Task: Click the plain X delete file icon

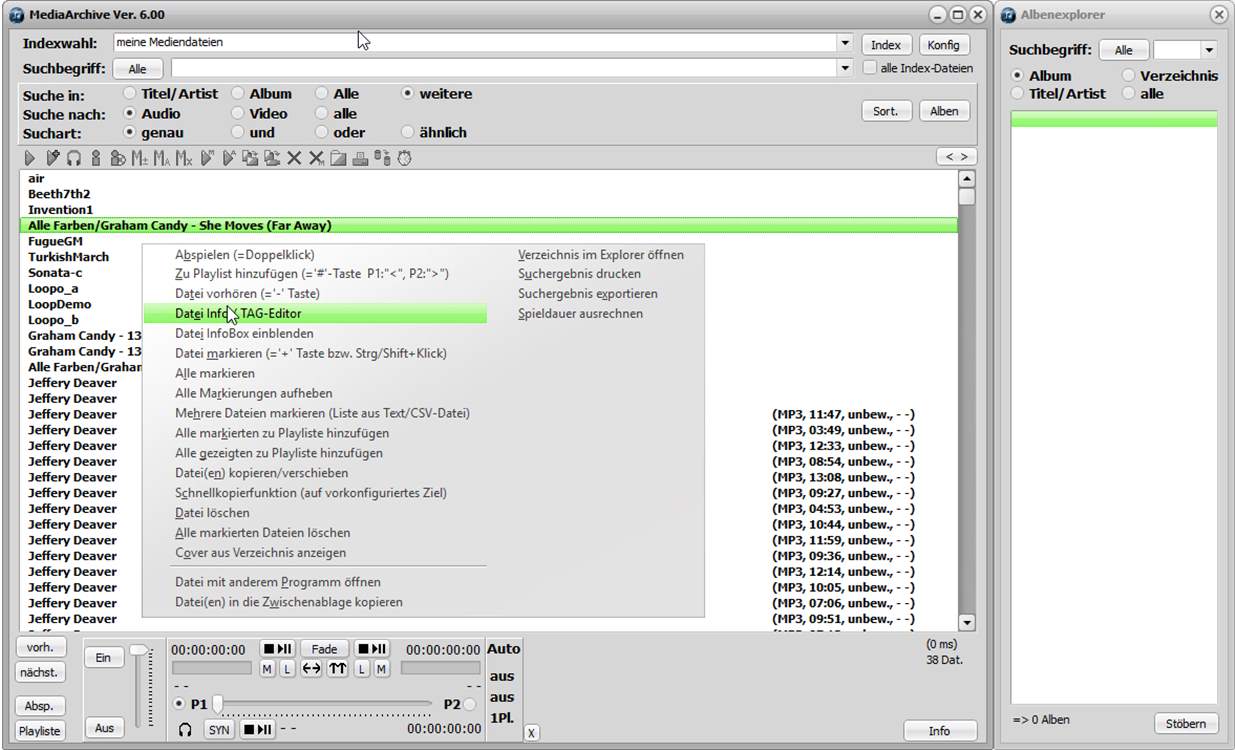Action: (294, 158)
